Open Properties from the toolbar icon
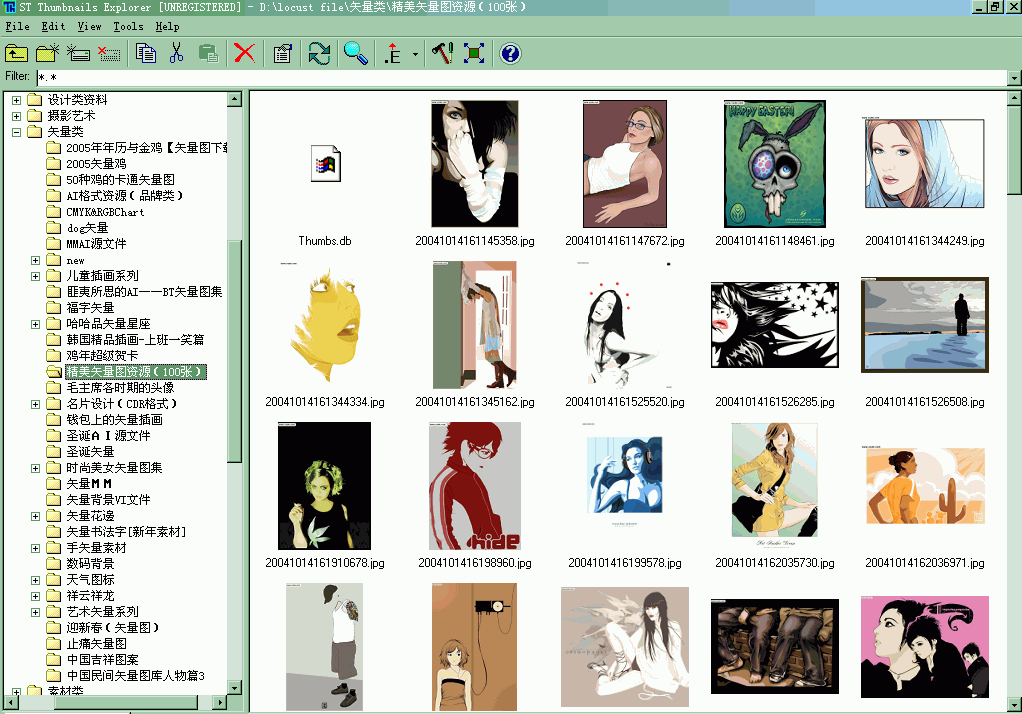The width and height of the screenshot is (1022, 714). [282, 53]
